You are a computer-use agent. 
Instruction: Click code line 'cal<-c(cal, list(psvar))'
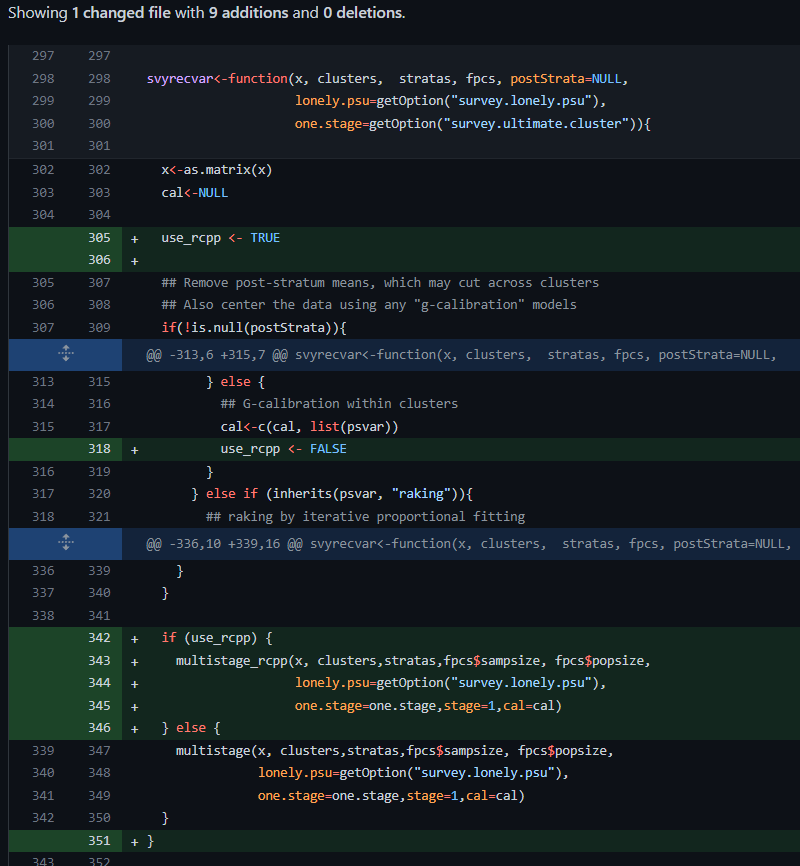coord(309,426)
